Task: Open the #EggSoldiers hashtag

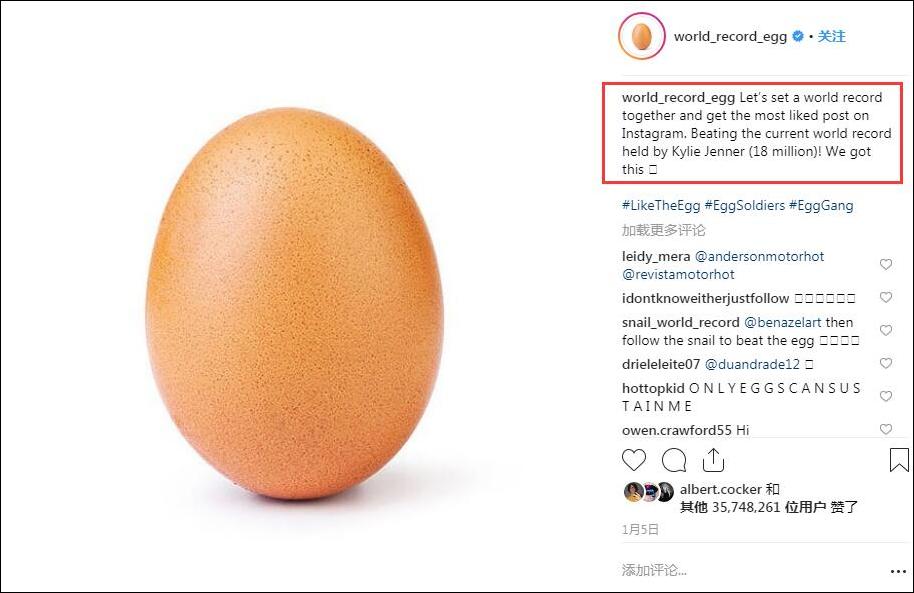Action: (x=744, y=206)
